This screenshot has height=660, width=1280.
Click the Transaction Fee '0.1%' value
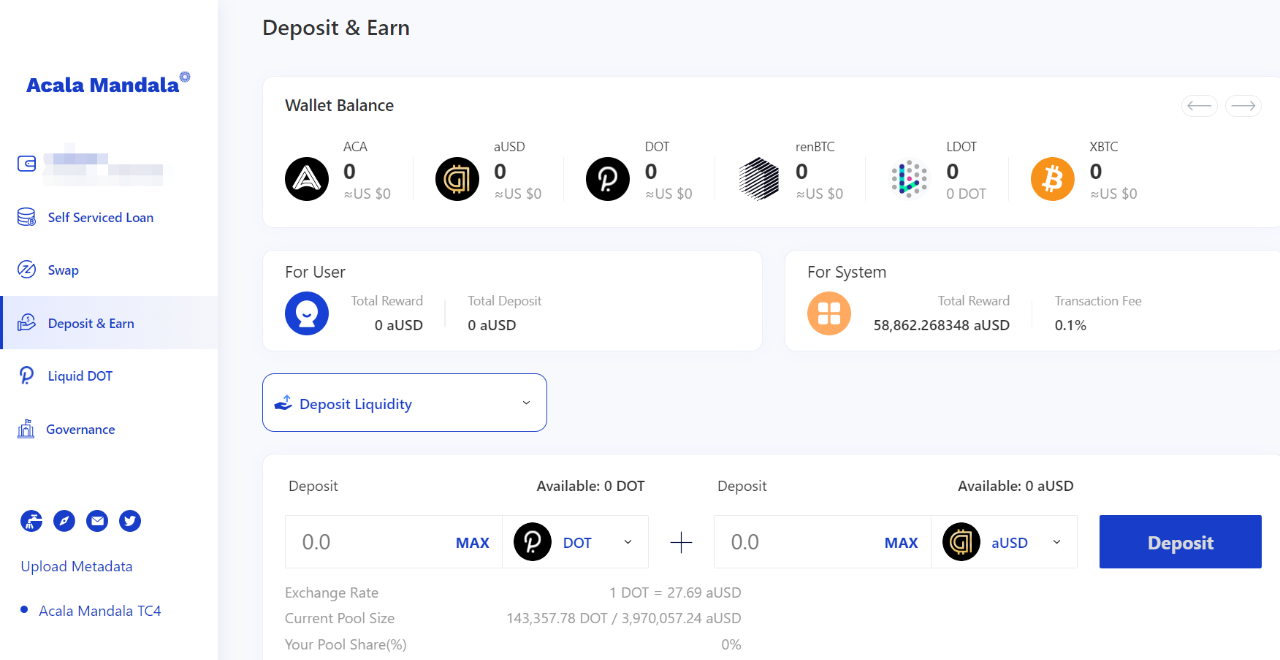click(1070, 325)
